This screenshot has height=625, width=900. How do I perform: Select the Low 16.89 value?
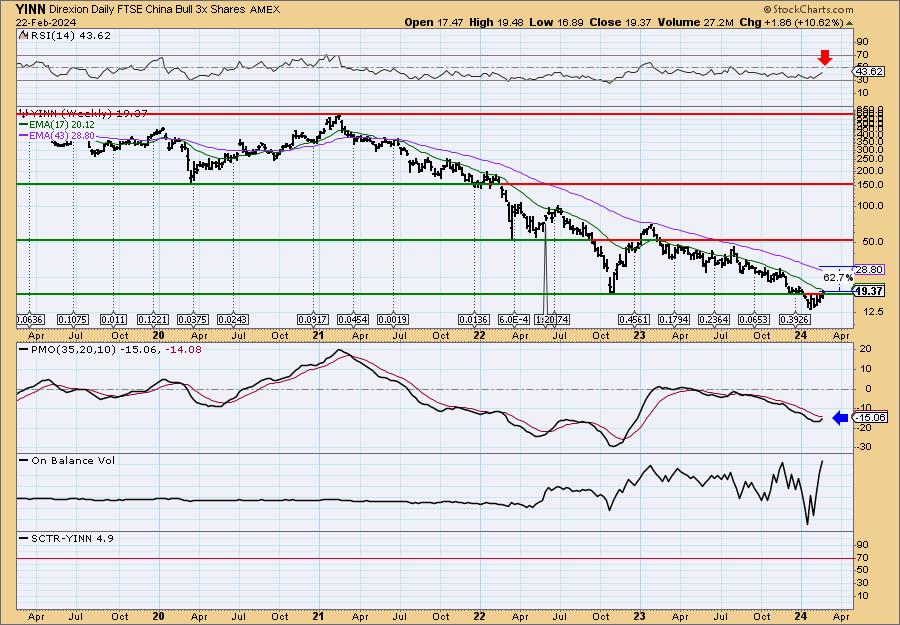click(x=558, y=22)
